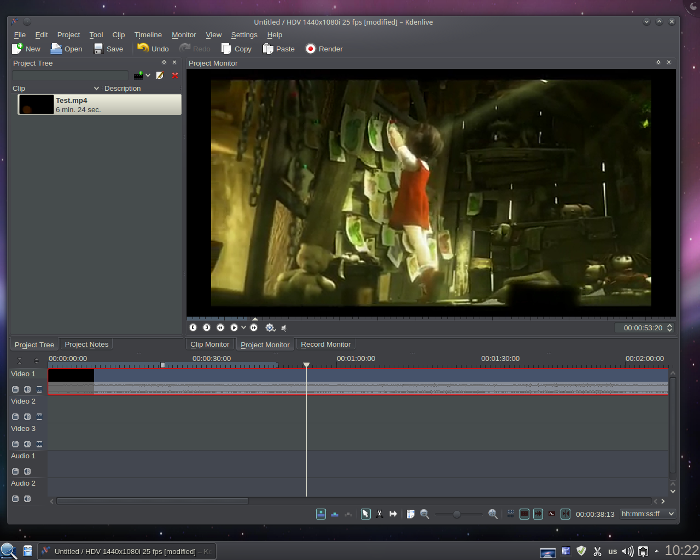Undo the last action from the toolbar

click(x=143, y=48)
